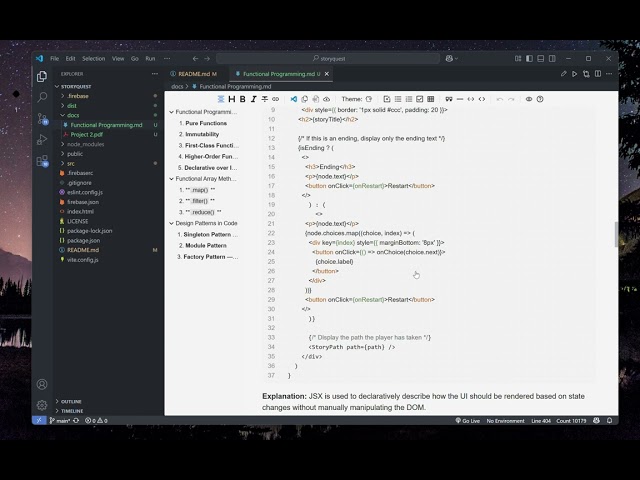Toggle preview eye icon in markdown toolbar
The image size is (640, 480).
(529, 99)
